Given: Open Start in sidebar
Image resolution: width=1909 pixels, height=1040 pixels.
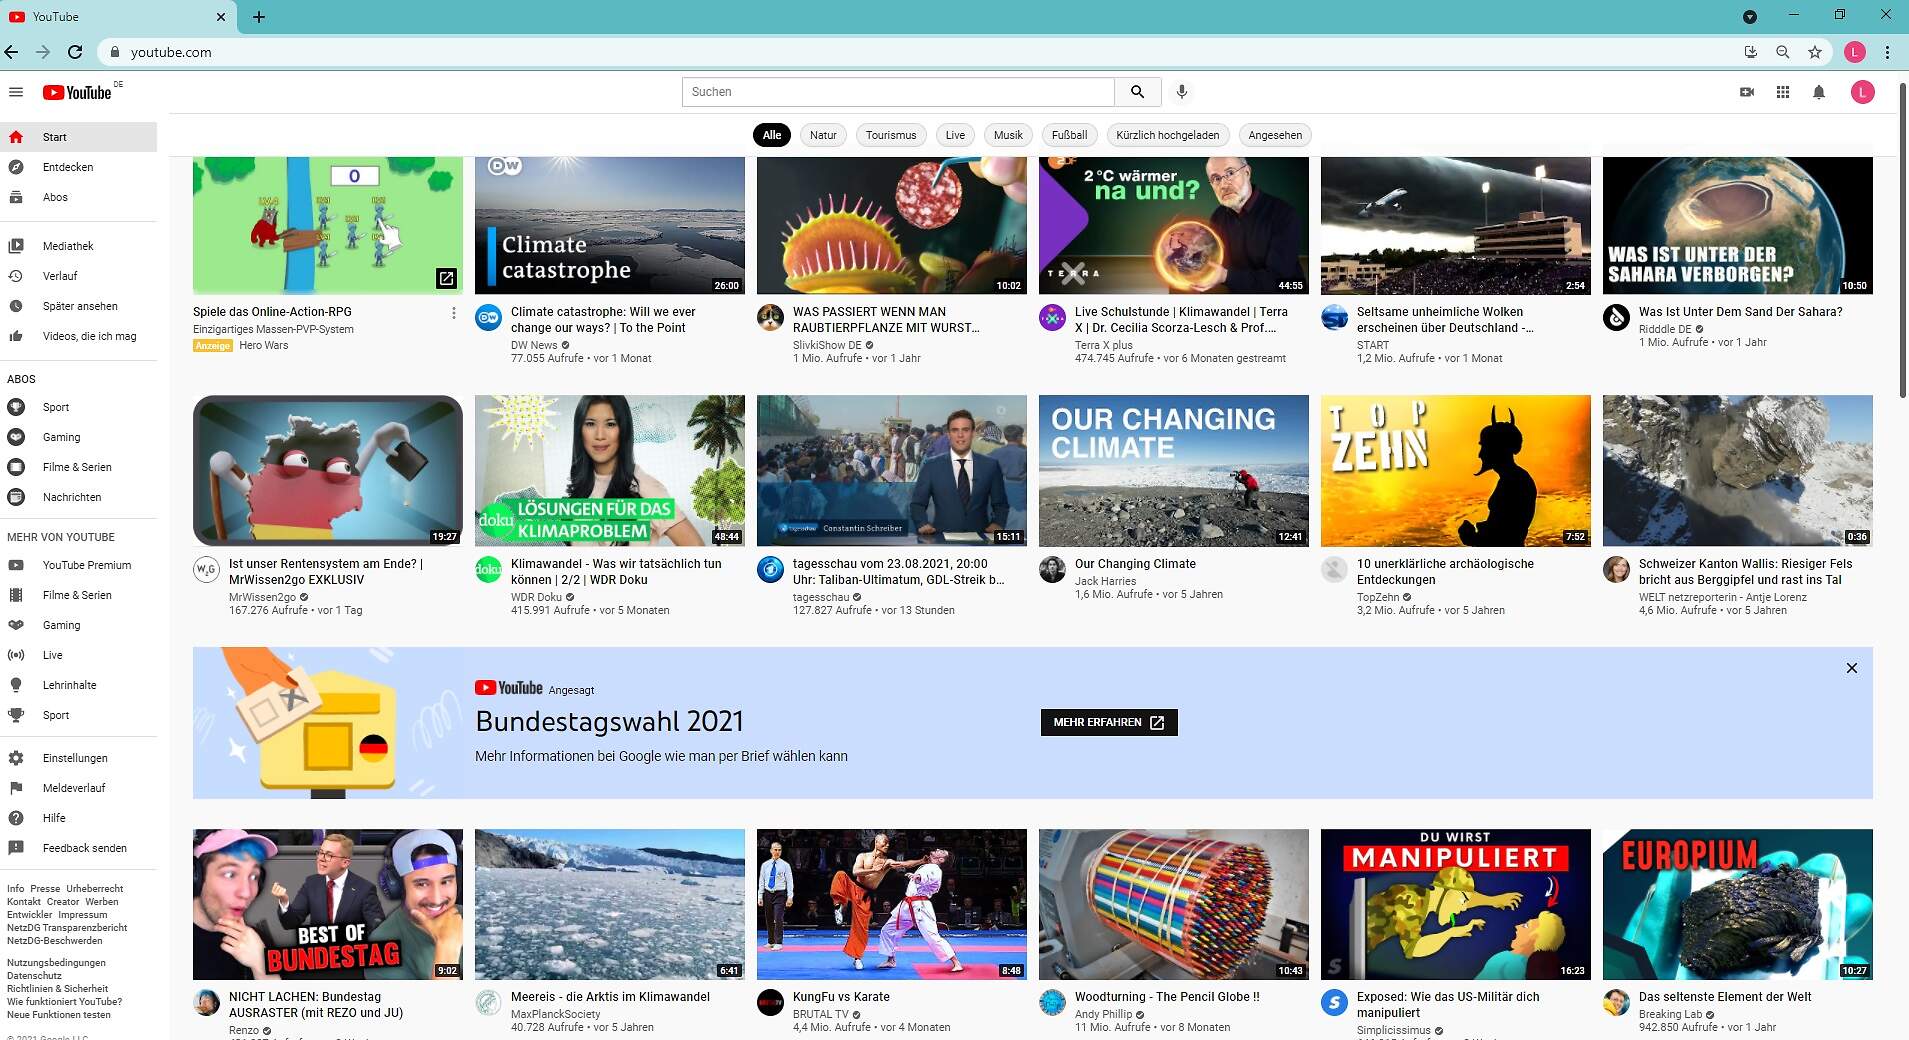Looking at the screenshot, I should click(78, 137).
